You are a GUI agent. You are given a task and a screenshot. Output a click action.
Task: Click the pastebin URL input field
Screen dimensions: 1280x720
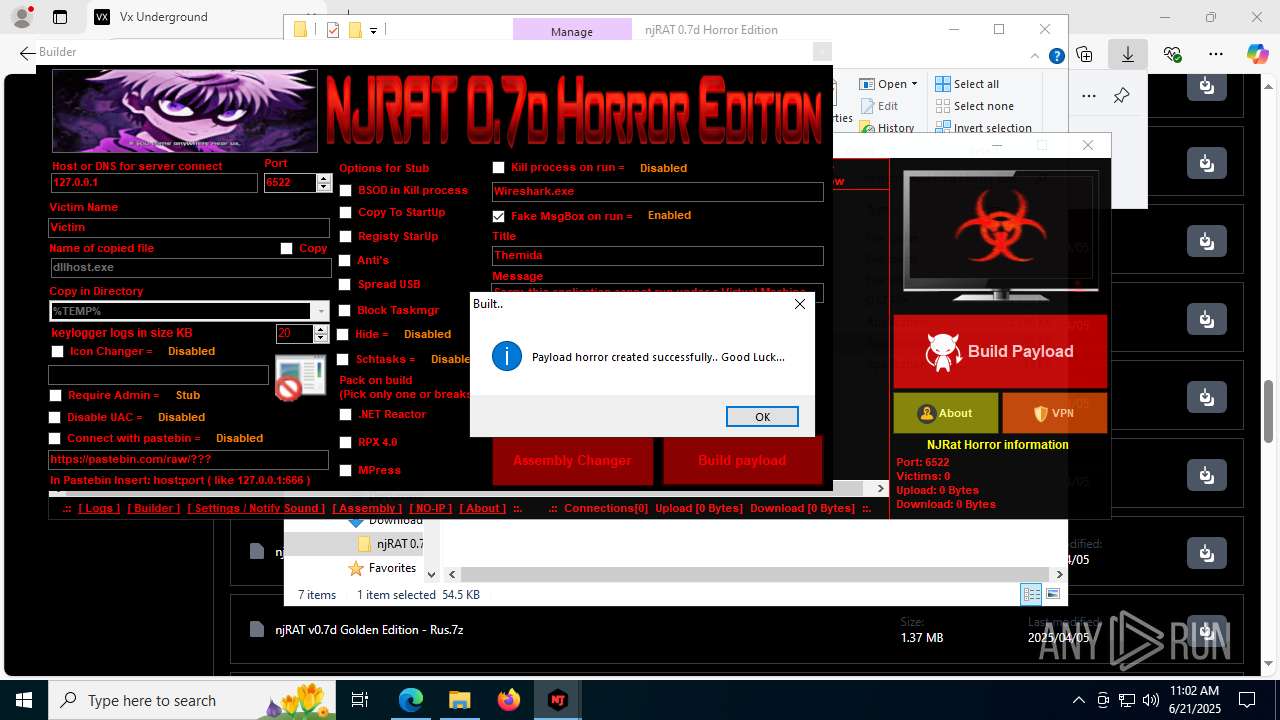pyautogui.click(x=188, y=460)
